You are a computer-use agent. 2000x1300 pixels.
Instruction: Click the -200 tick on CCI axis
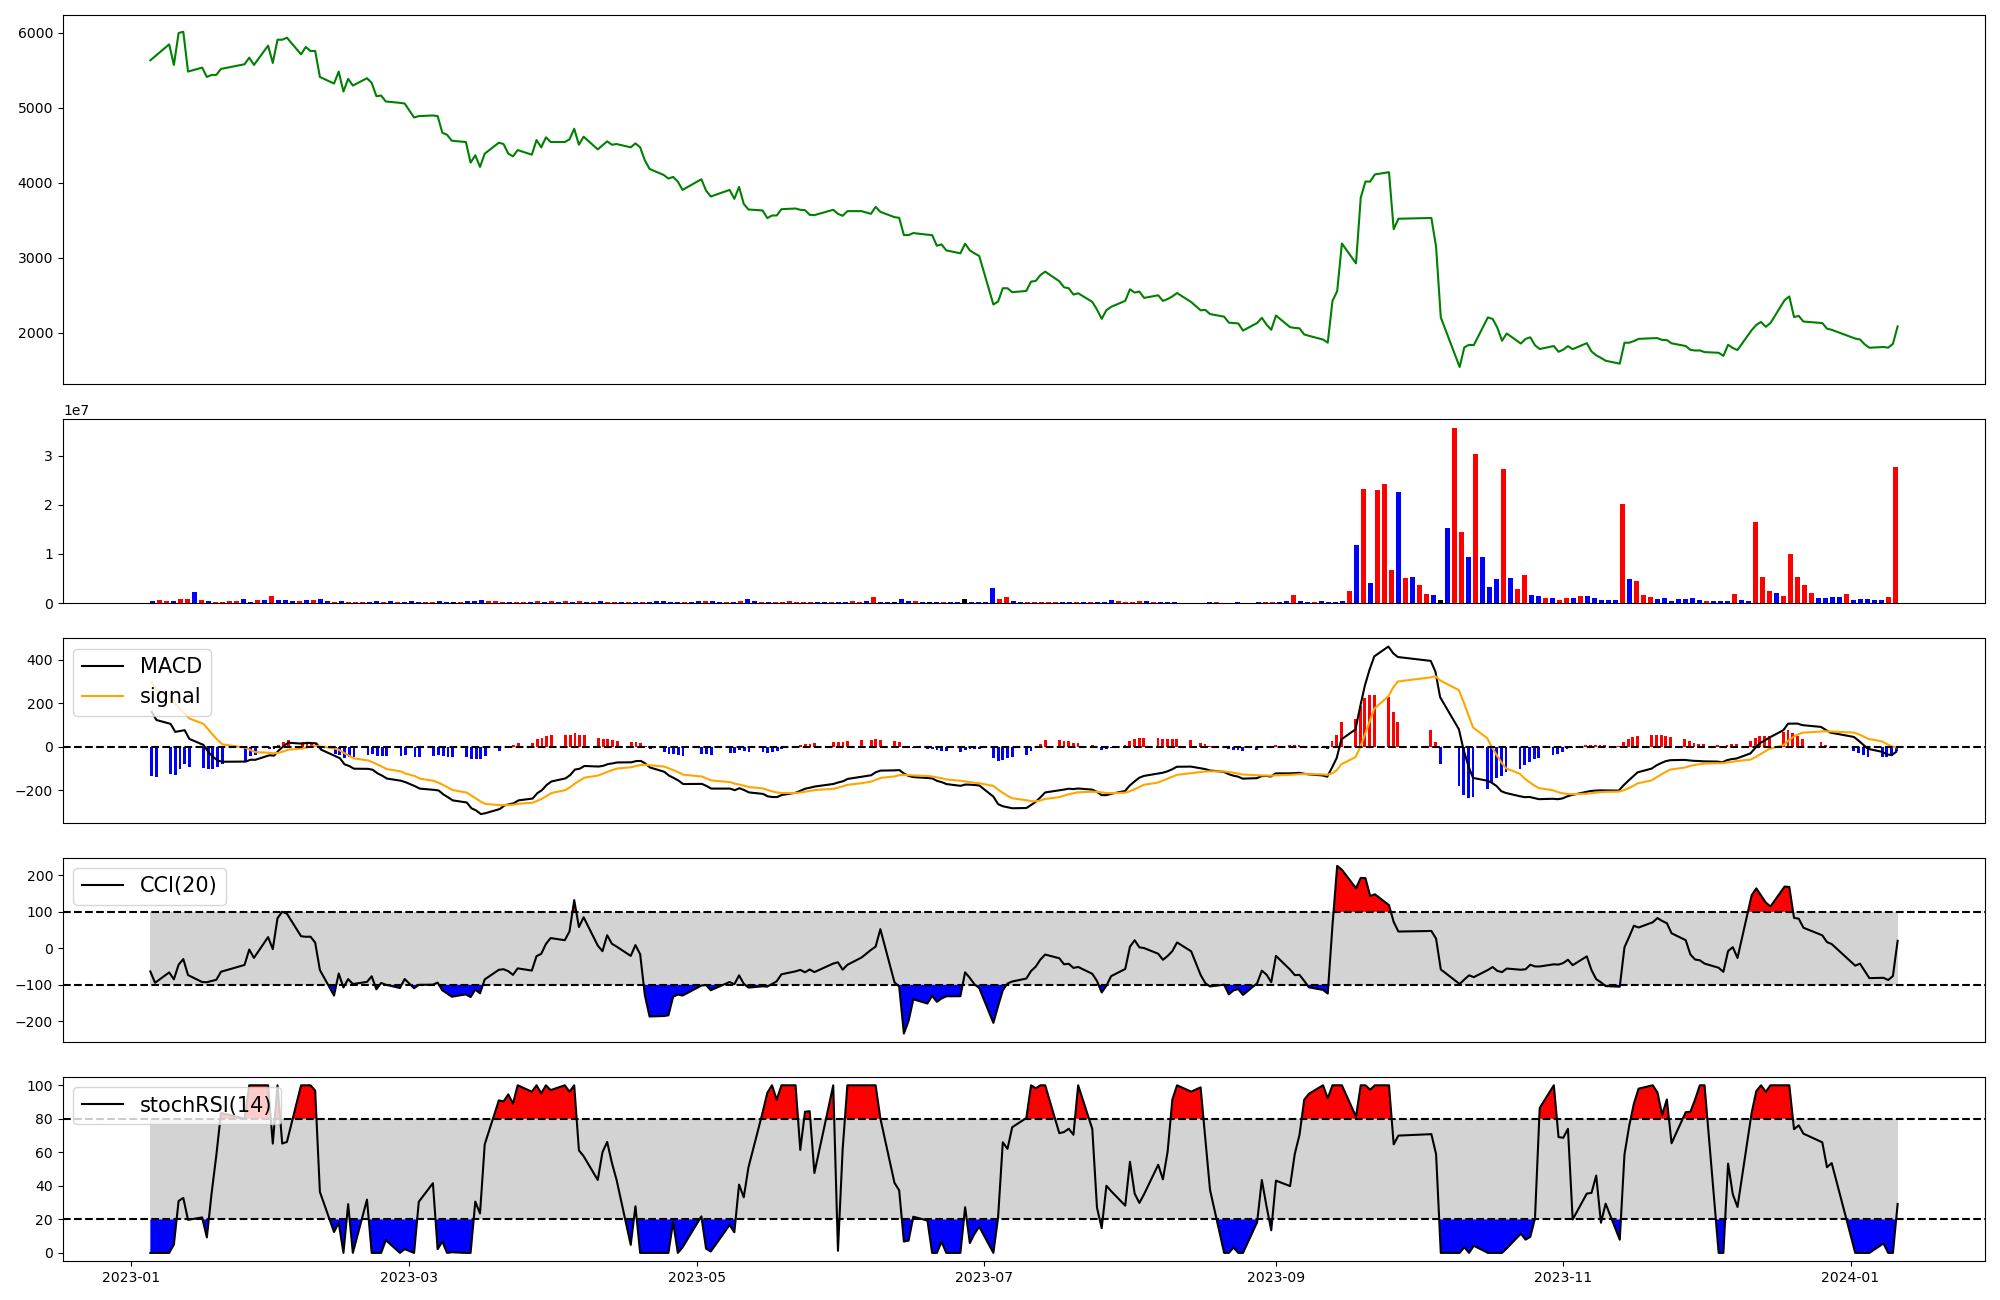[x=35, y=1022]
